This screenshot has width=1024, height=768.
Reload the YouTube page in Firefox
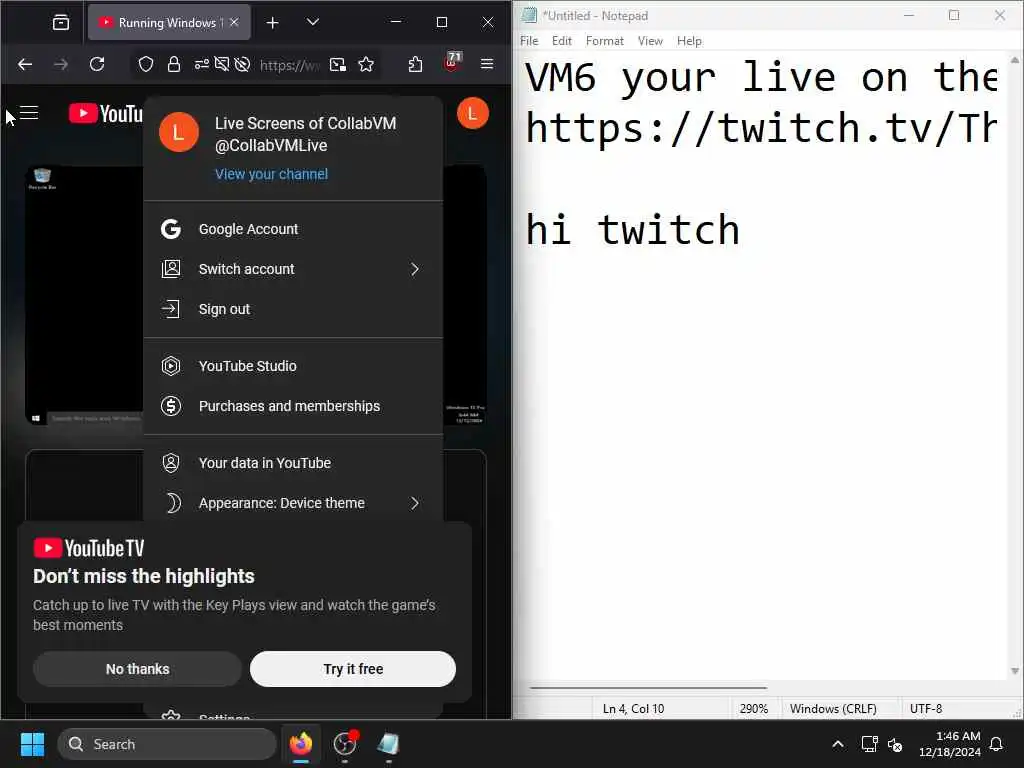click(x=97, y=64)
